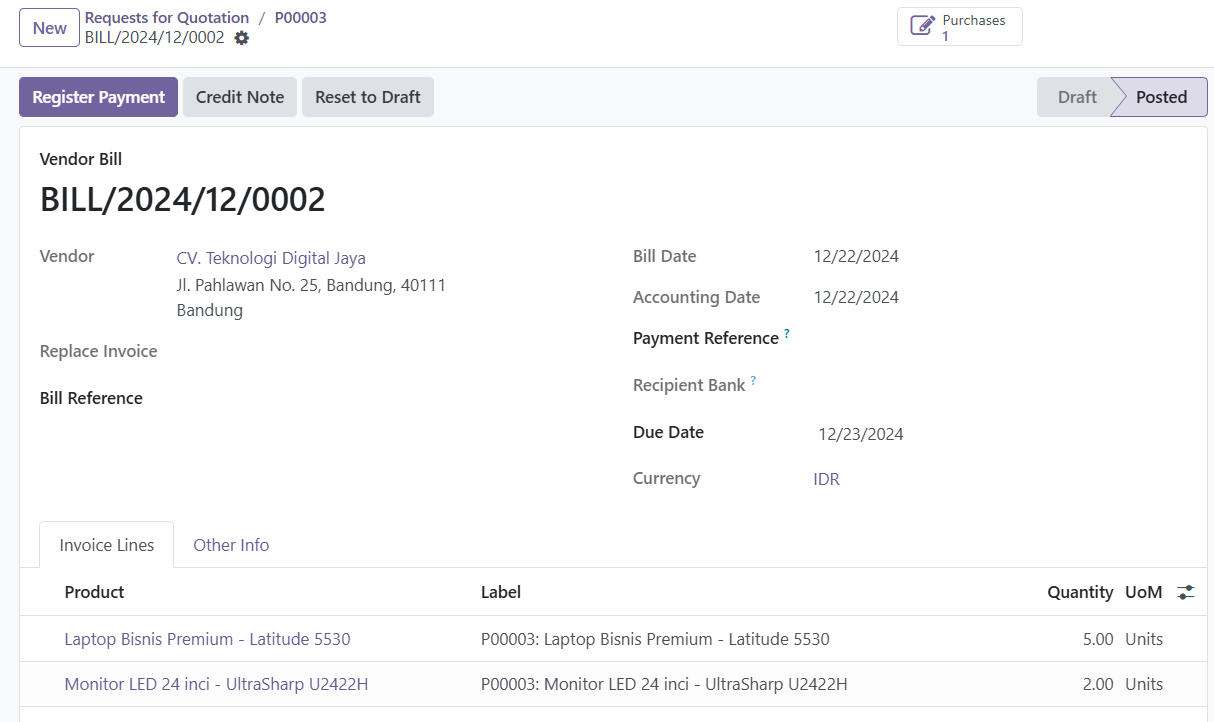Open the IDR currency link
The image size is (1214, 722).
826,479
